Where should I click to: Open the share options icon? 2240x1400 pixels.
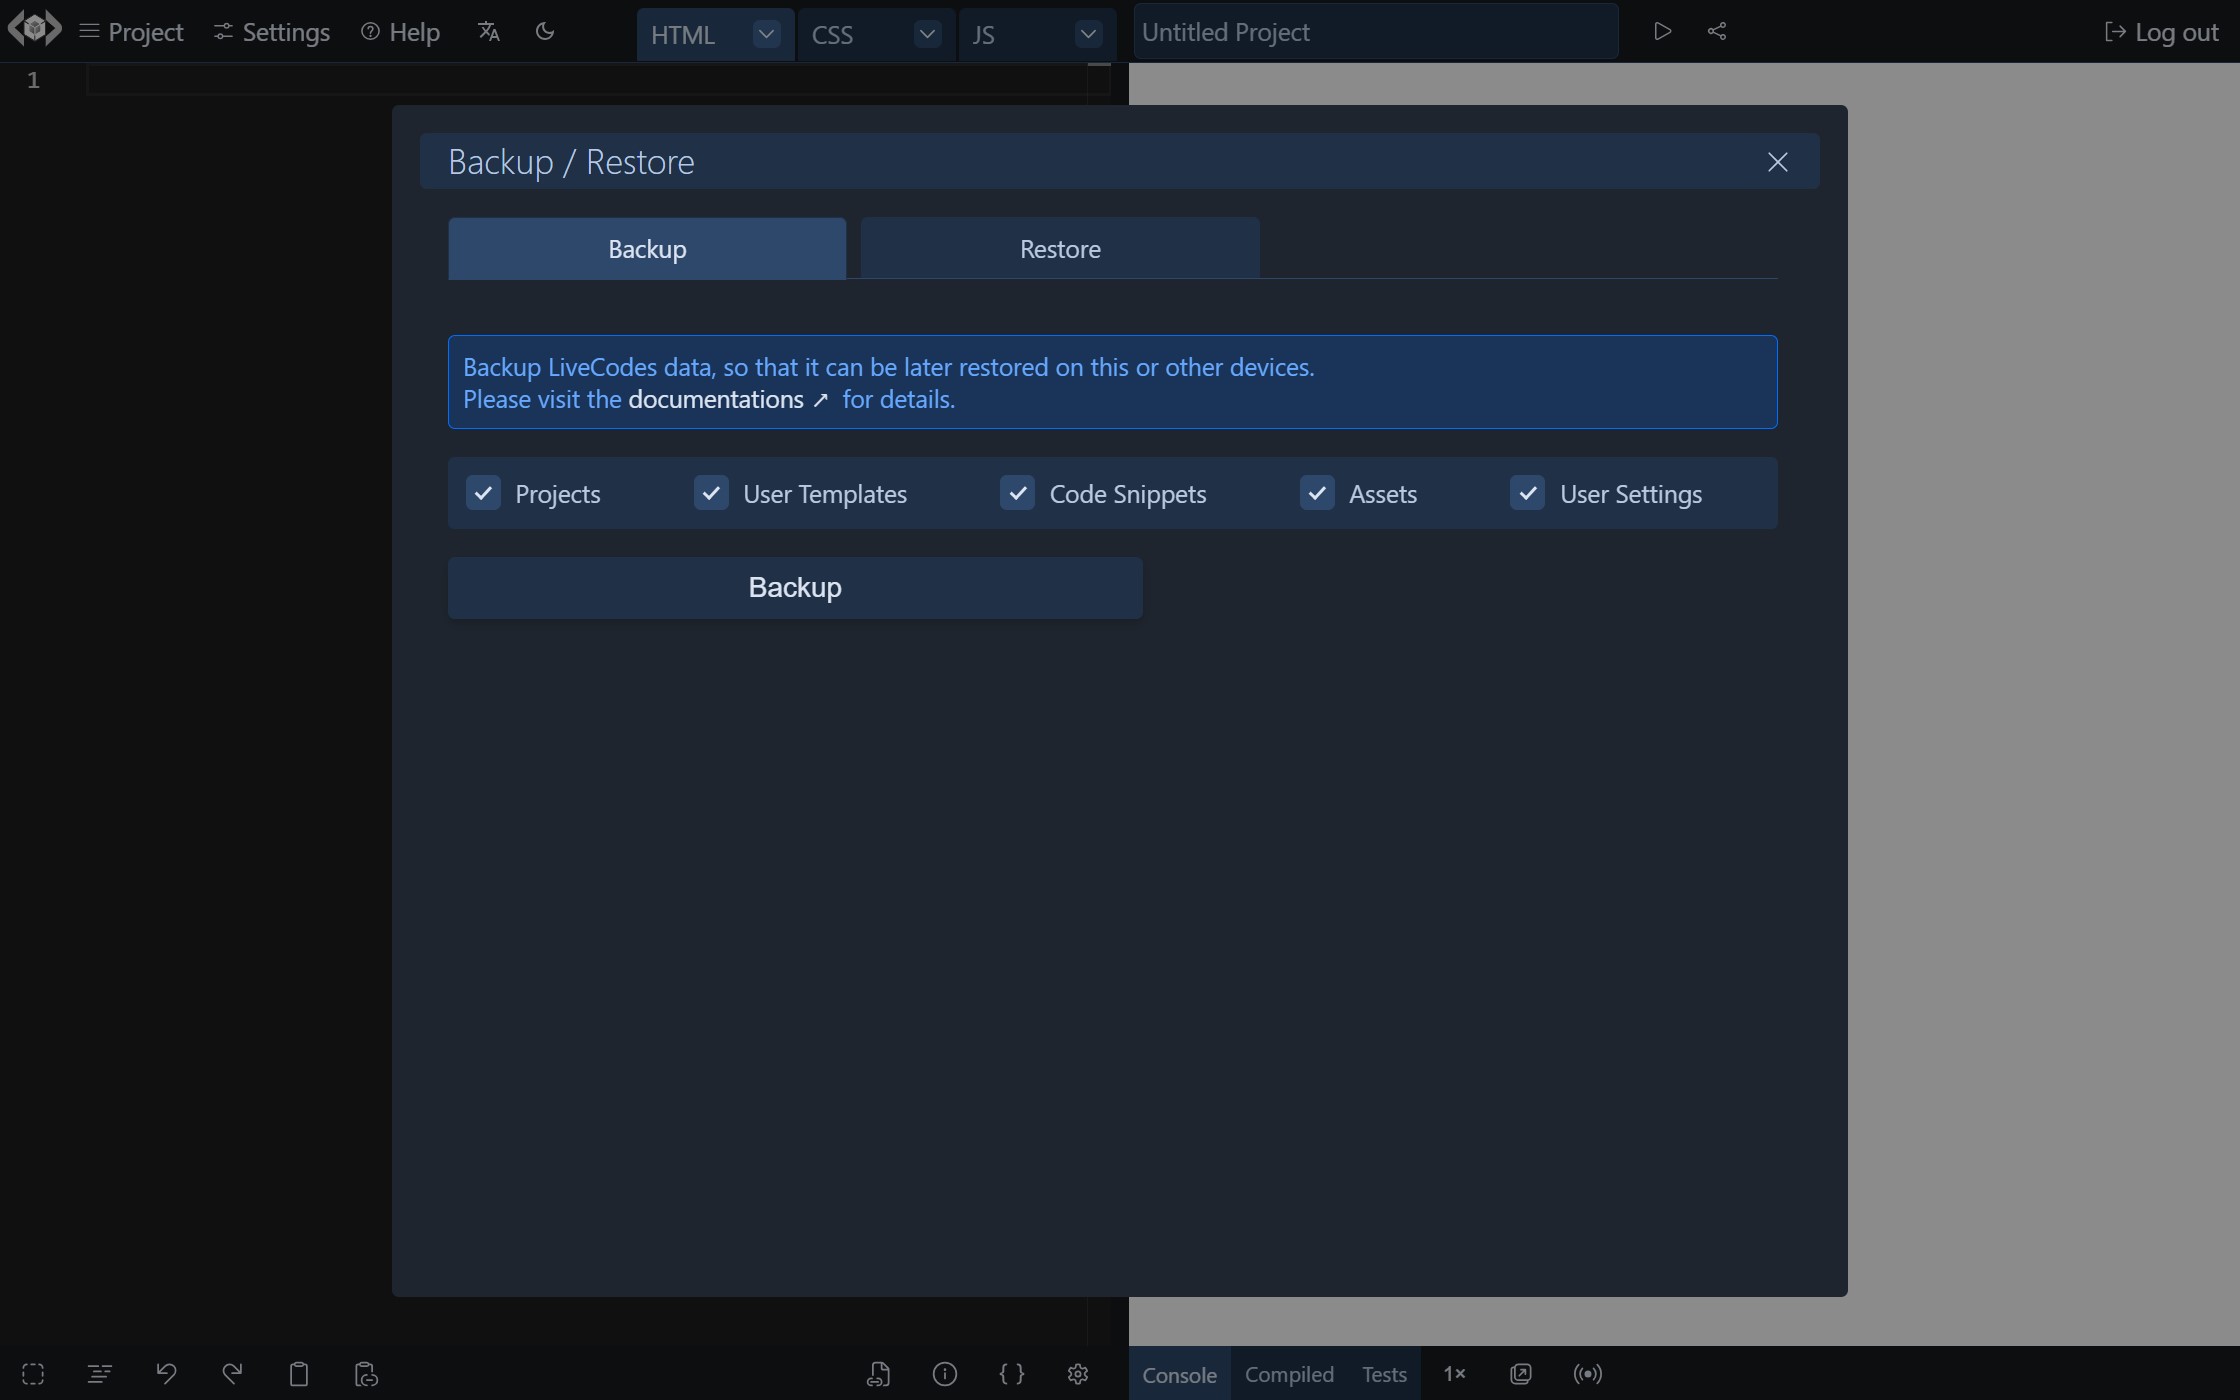tap(1717, 31)
